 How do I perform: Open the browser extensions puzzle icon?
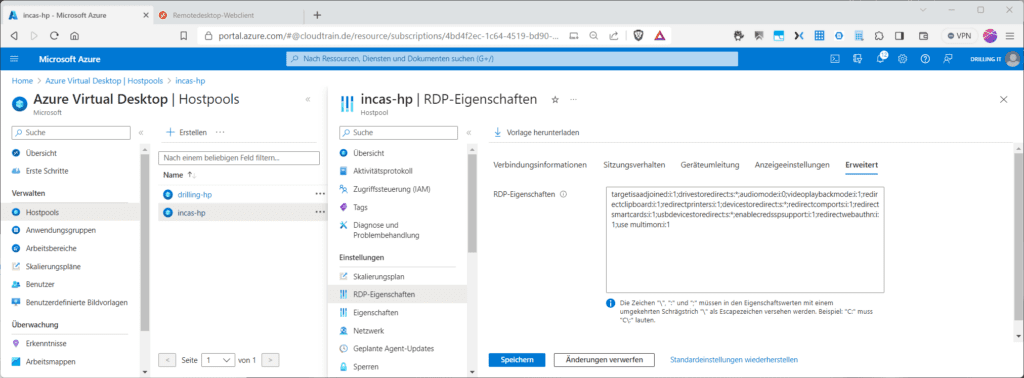tap(879, 36)
